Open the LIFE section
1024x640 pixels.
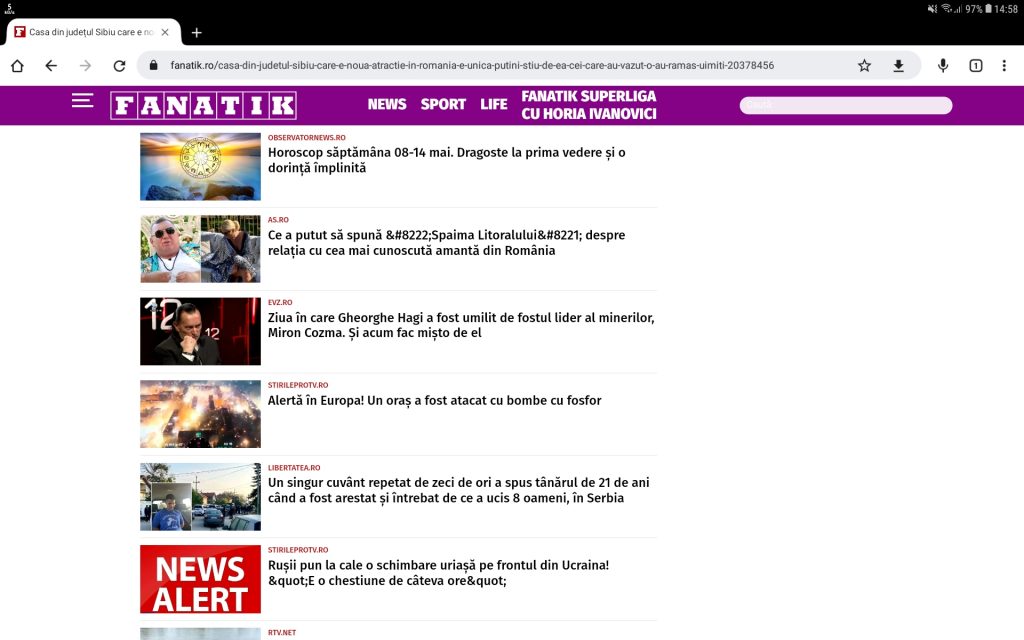493,104
